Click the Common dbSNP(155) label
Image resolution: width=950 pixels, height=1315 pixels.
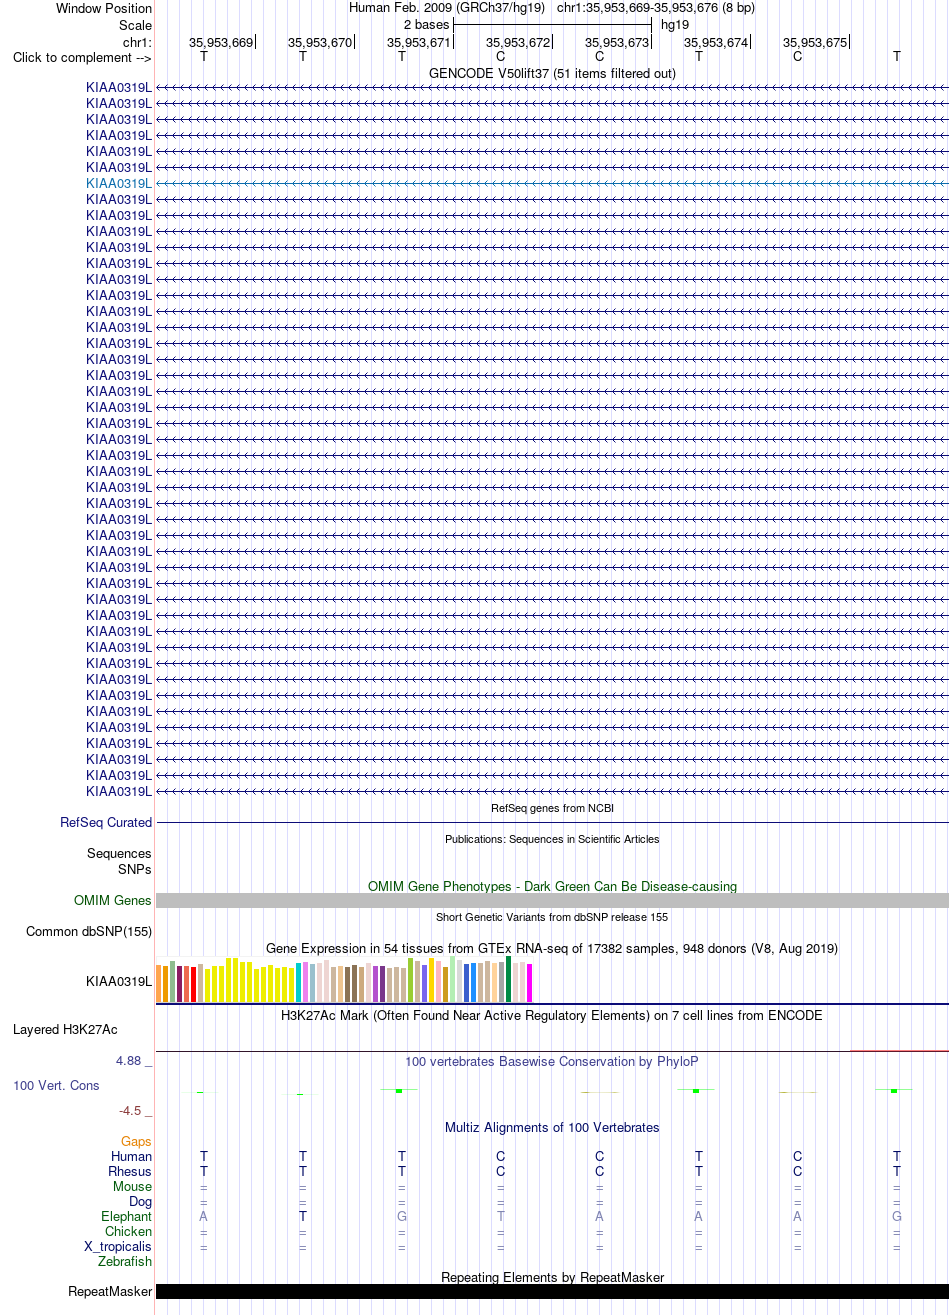[89, 931]
